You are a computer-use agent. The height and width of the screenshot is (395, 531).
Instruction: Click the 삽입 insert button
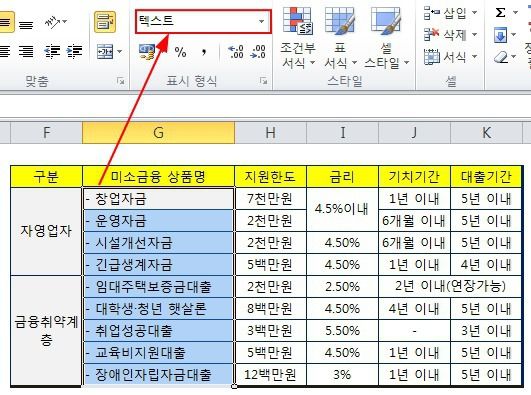coord(445,13)
